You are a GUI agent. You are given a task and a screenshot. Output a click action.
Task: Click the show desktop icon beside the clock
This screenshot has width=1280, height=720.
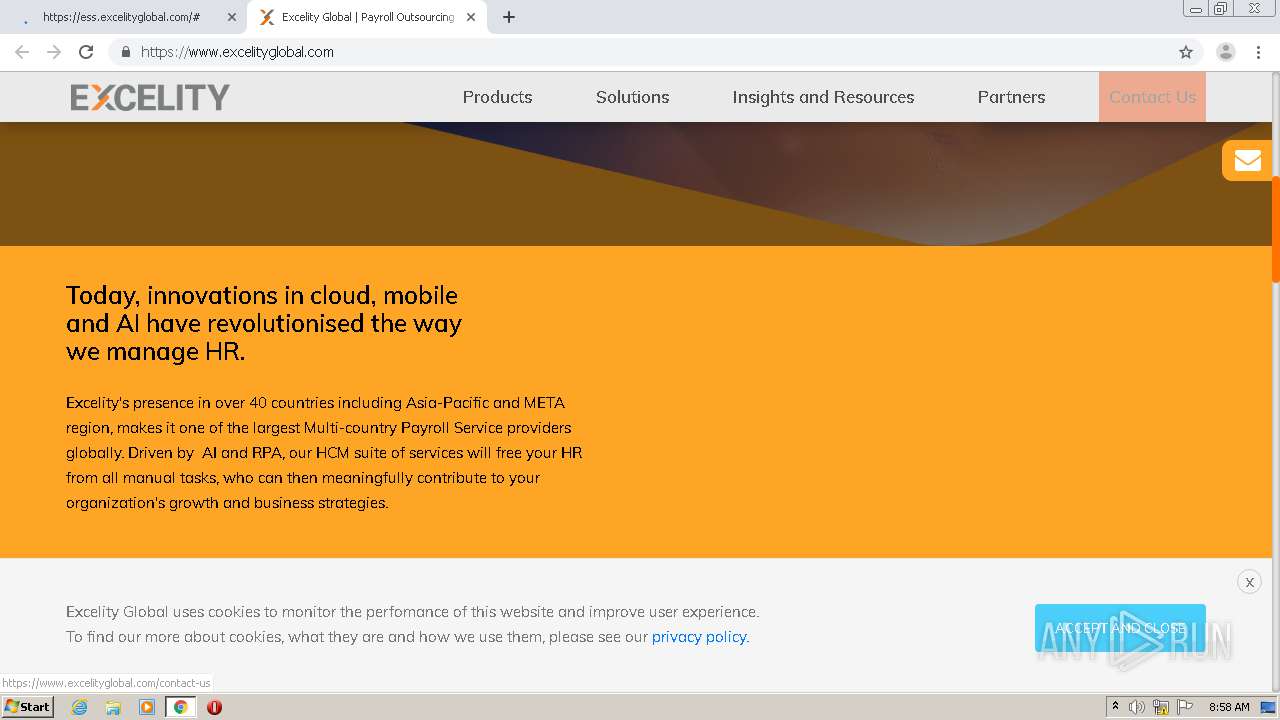(x=1268, y=707)
